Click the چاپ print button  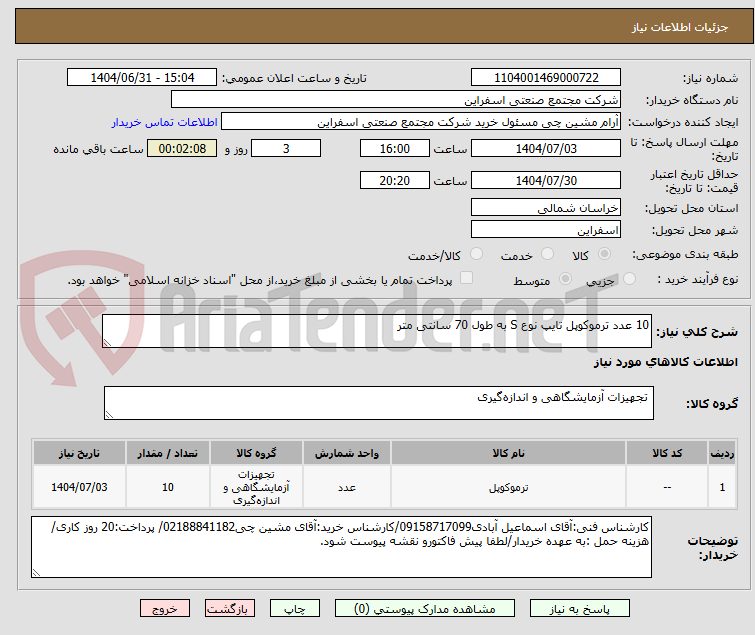click(x=294, y=609)
